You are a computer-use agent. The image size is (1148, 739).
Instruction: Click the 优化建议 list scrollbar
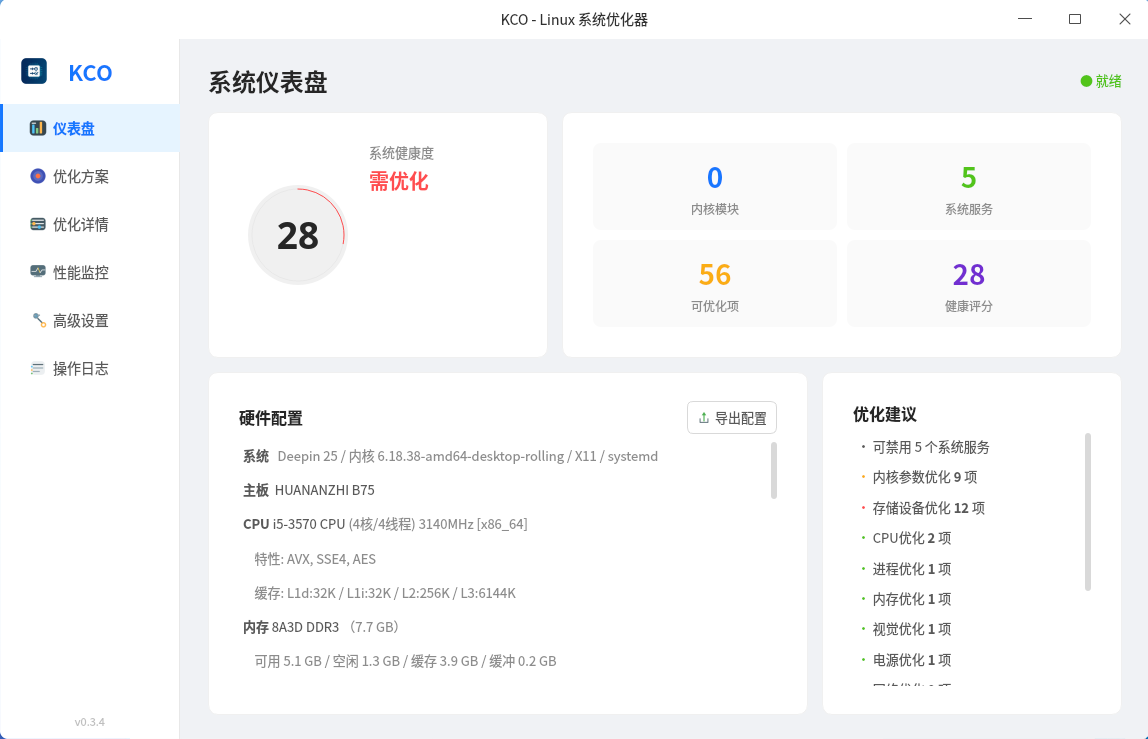point(1088,511)
